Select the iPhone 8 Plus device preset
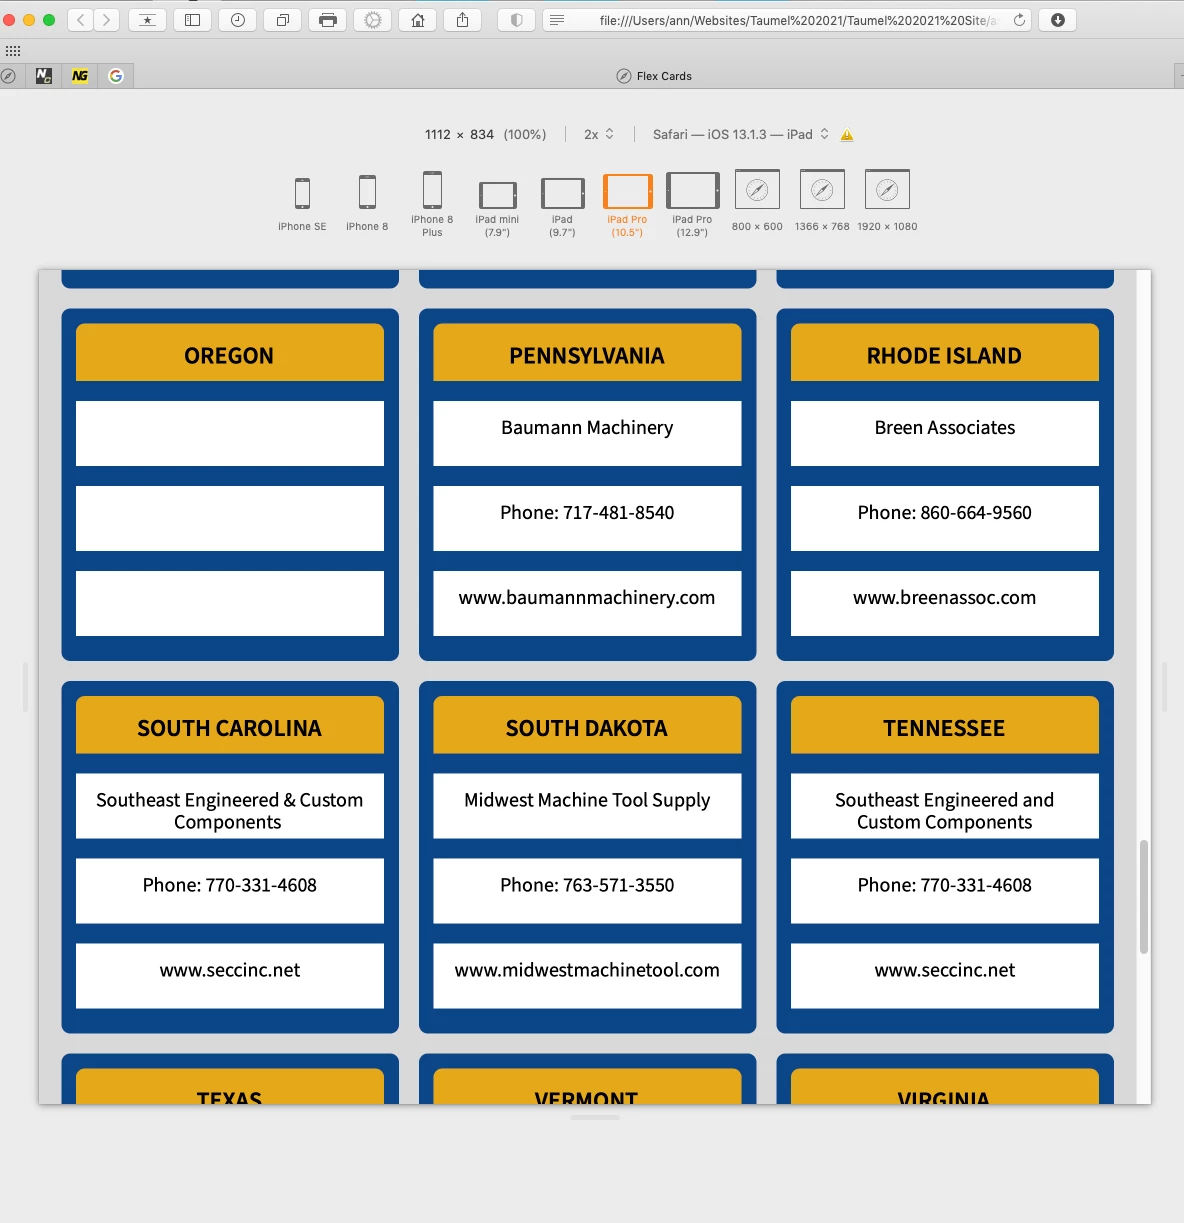Screen dimensions: 1184x1223 pyautogui.click(x=432, y=204)
